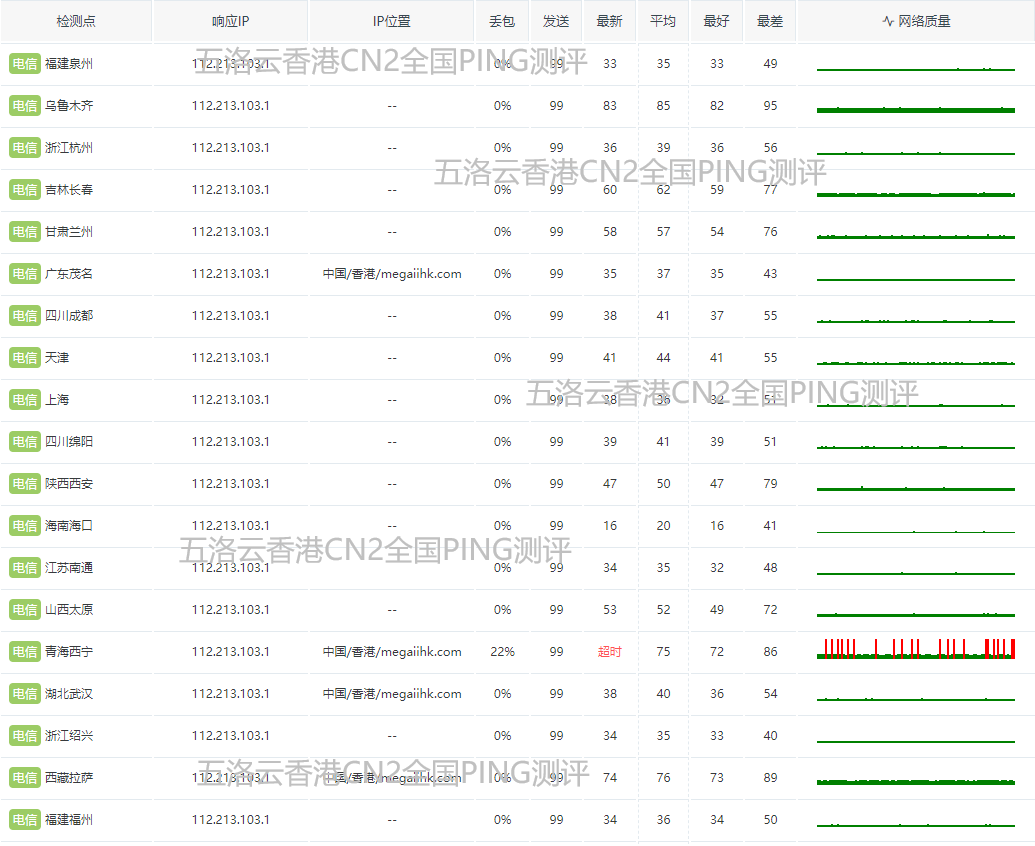Open the megaiihk.com location in 湖北武汉 row

(x=392, y=694)
